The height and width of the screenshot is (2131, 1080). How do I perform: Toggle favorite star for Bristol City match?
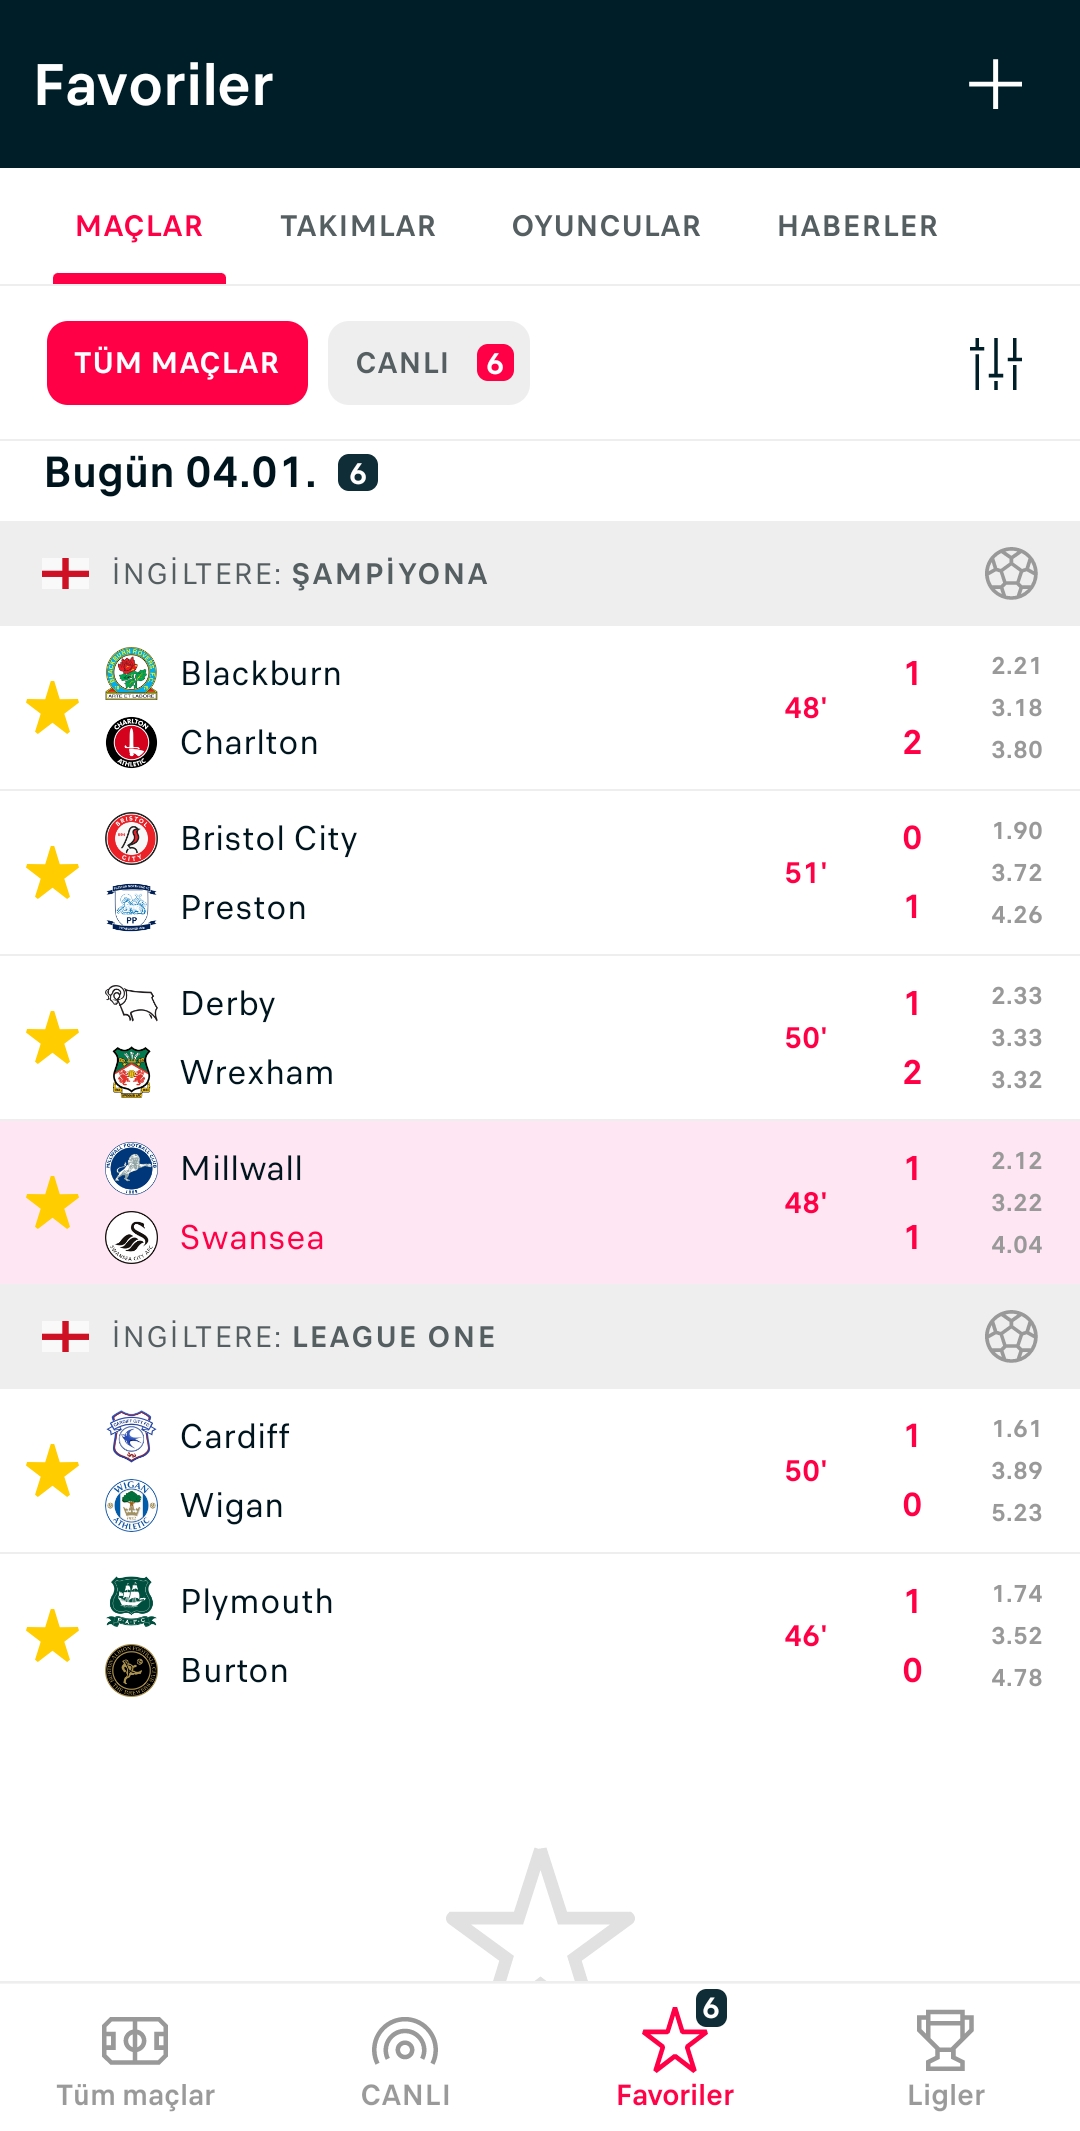click(x=52, y=873)
